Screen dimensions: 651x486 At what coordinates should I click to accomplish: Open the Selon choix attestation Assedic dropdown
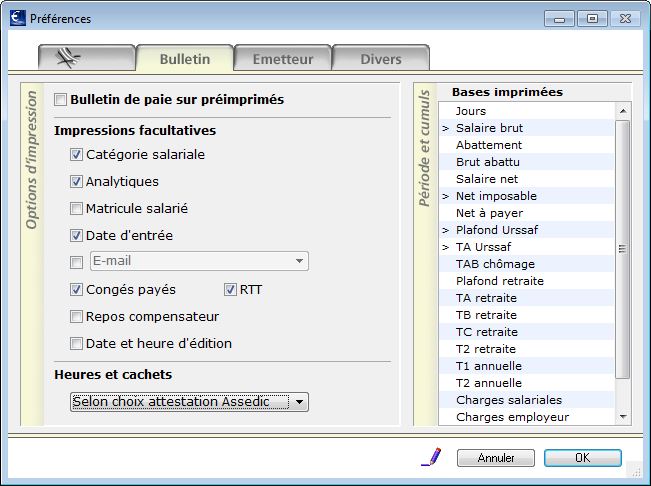pos(189,402)
